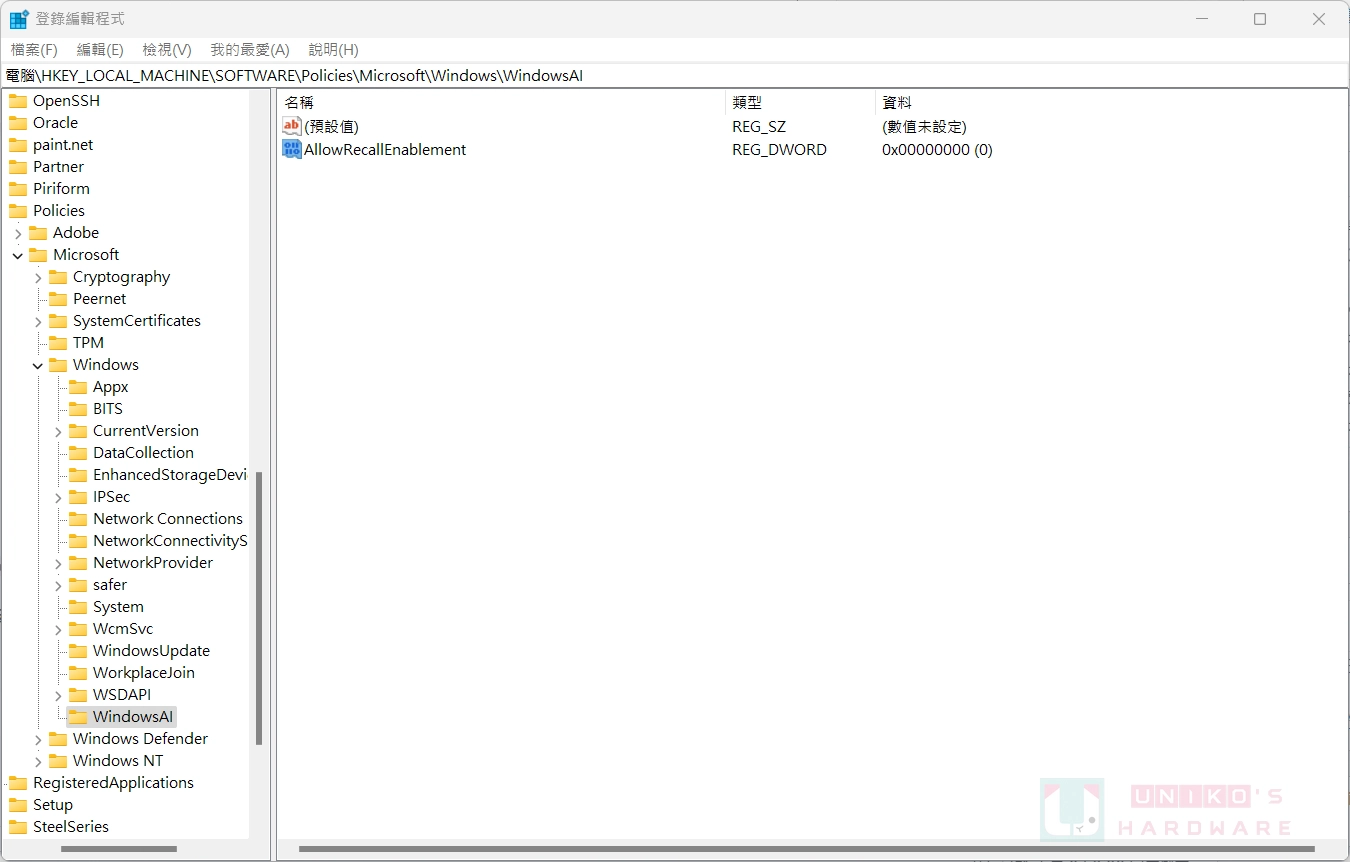Select the AllowRecallEnablement value name
1350x862 pixels.
pyautogui.click(x=385, y=149)
